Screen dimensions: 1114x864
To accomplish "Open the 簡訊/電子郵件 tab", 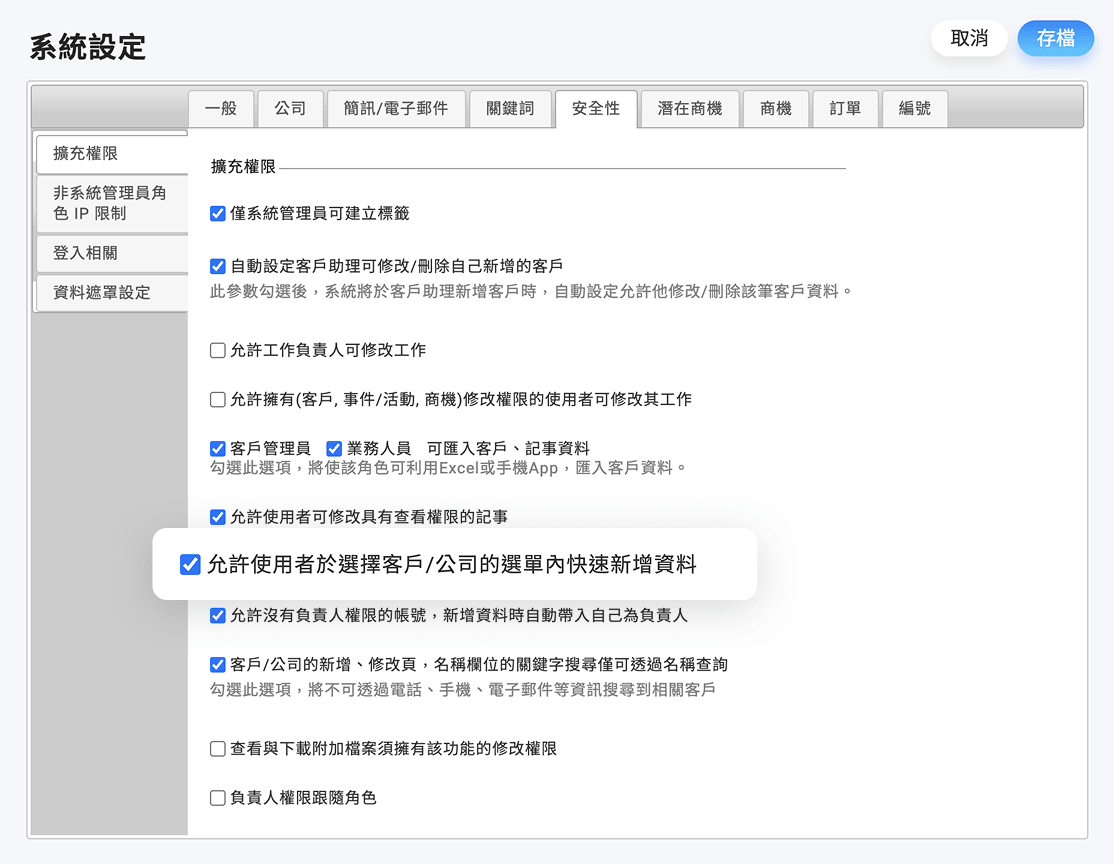I will 396,109.
